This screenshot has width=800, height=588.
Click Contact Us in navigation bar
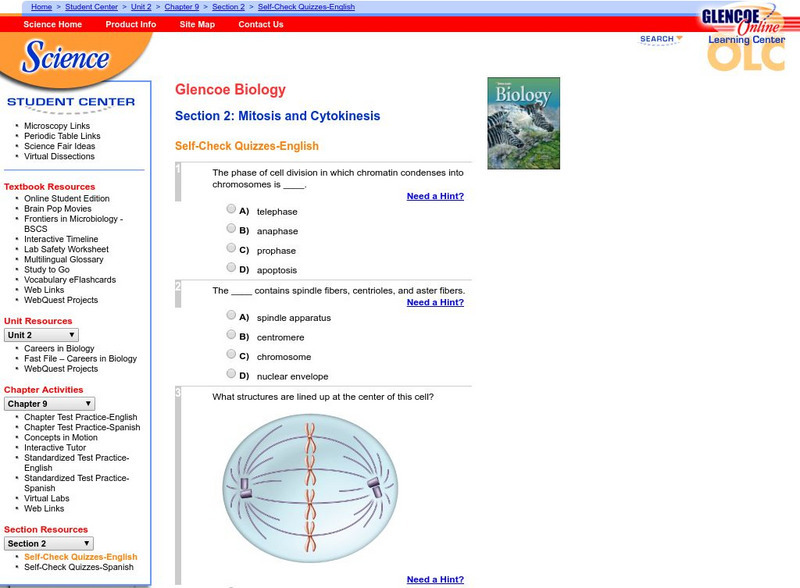pos(261,24)
